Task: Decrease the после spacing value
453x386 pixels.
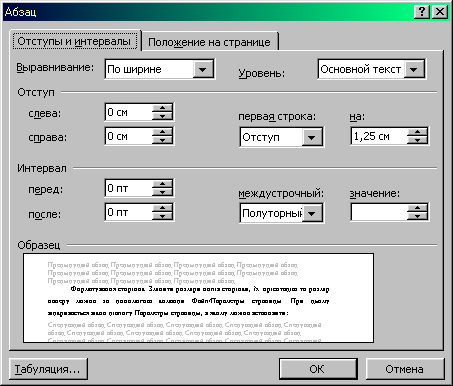Action: (x=162, y=216)
